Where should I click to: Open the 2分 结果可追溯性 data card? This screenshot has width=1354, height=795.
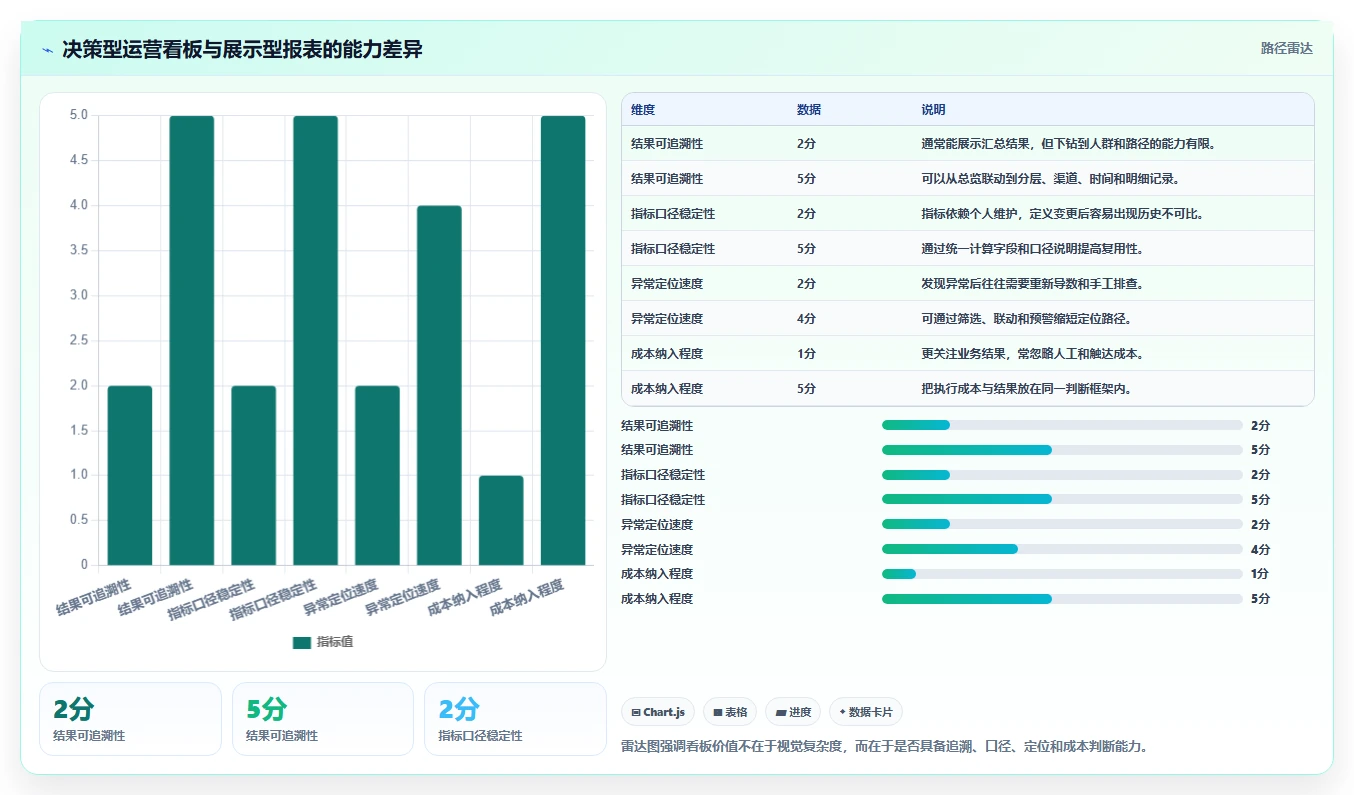click(x=130, y=719)
